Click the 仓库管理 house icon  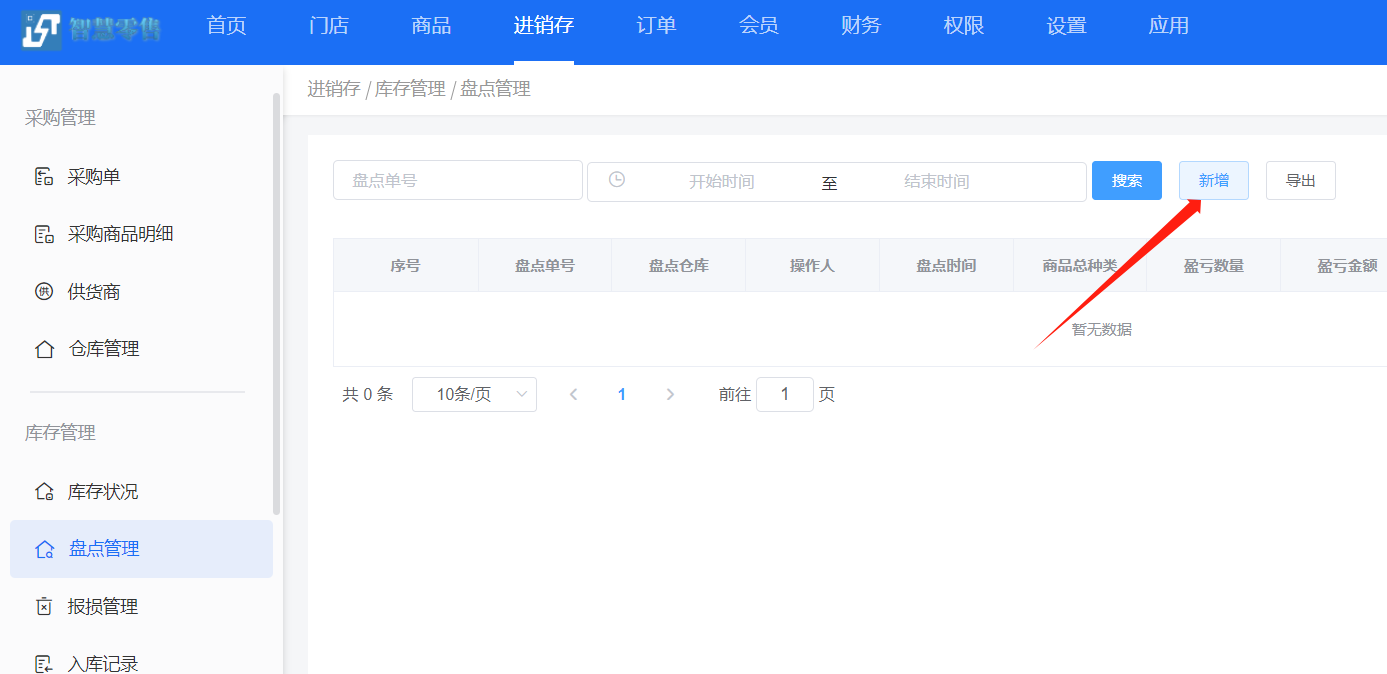pyautogui.click(x=44, y=349)
